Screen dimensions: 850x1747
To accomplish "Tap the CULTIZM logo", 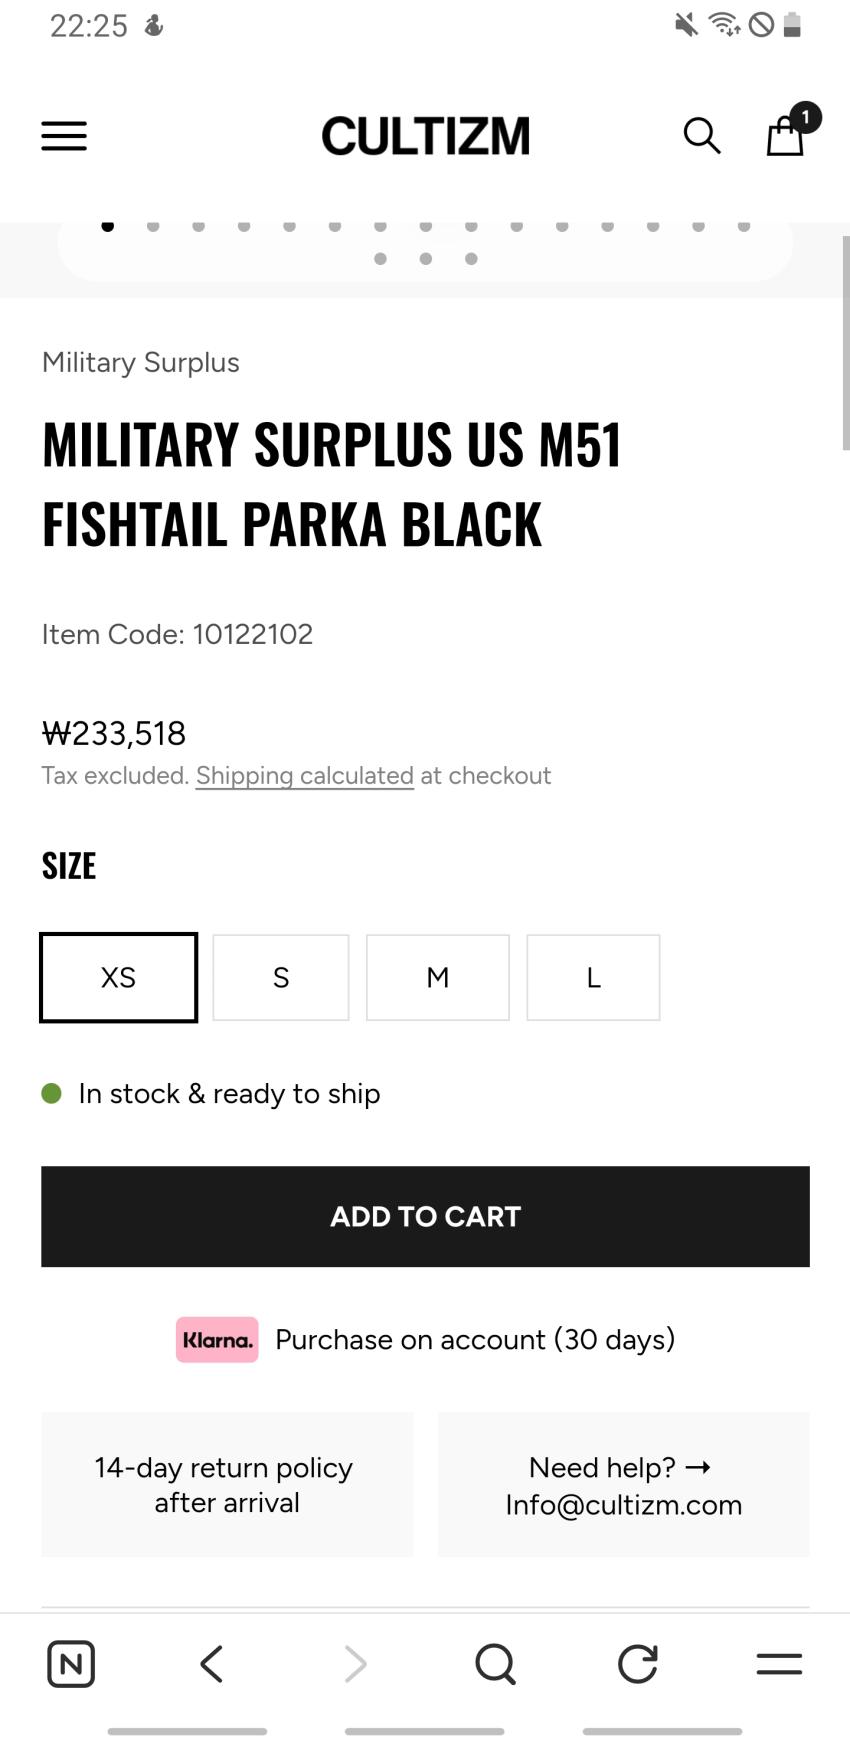I will pyautogui.click(x=425, y=136).
